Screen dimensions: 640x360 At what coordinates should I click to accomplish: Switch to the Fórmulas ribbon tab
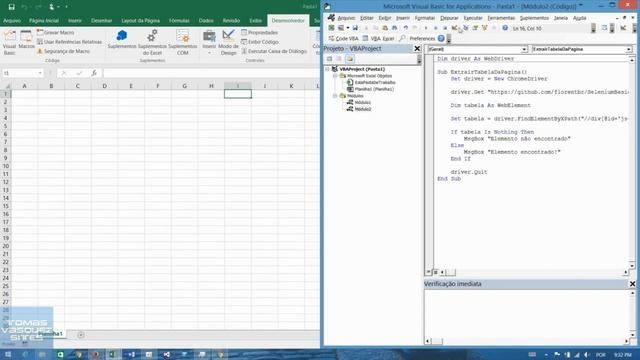[179, 20]
